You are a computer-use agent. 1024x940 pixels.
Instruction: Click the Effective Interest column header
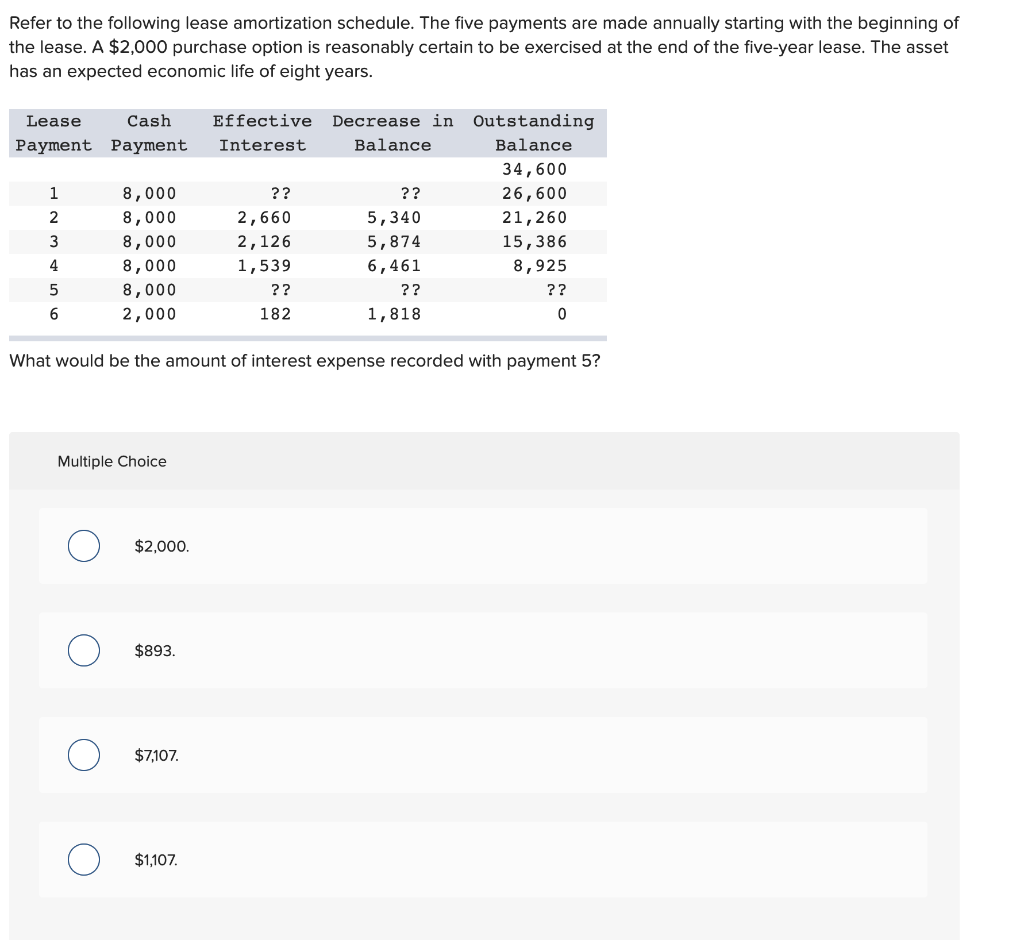point(262,133)
